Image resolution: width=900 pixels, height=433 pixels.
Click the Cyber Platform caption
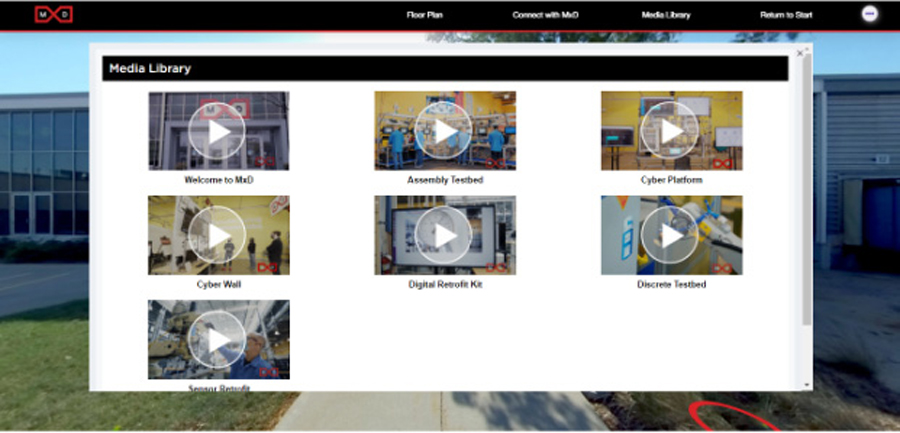coord(672,180)
